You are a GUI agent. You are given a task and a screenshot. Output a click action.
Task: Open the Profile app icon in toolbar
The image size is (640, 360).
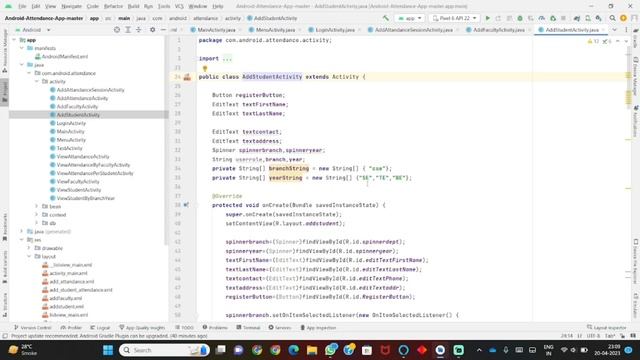(542, 18)
